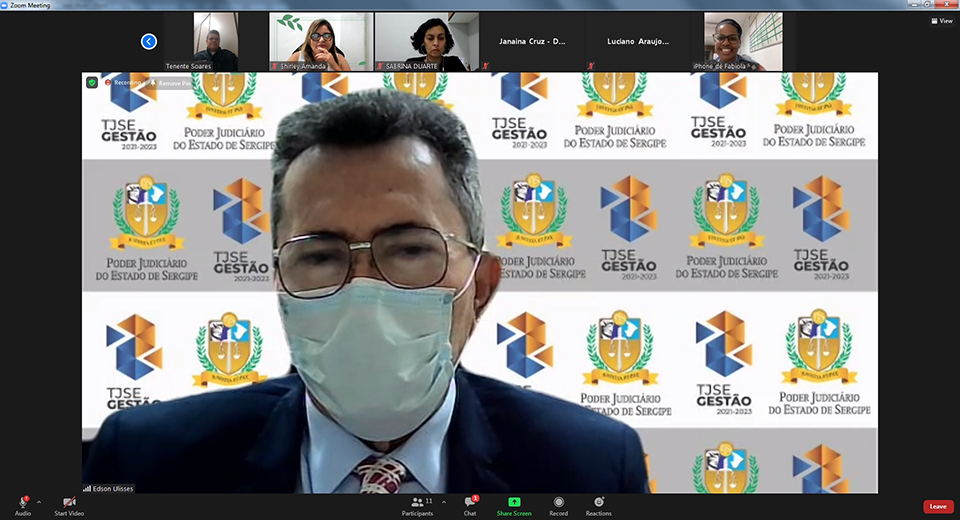
Task: Start recording with the Record icon
Action: point(558,502)
